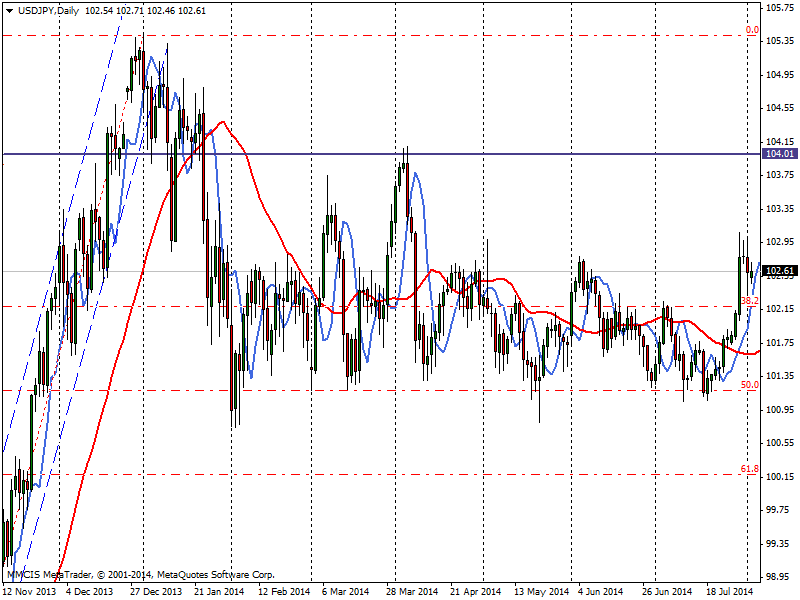Click the 4 Dec 2013 date label

(x=90, y=591)
